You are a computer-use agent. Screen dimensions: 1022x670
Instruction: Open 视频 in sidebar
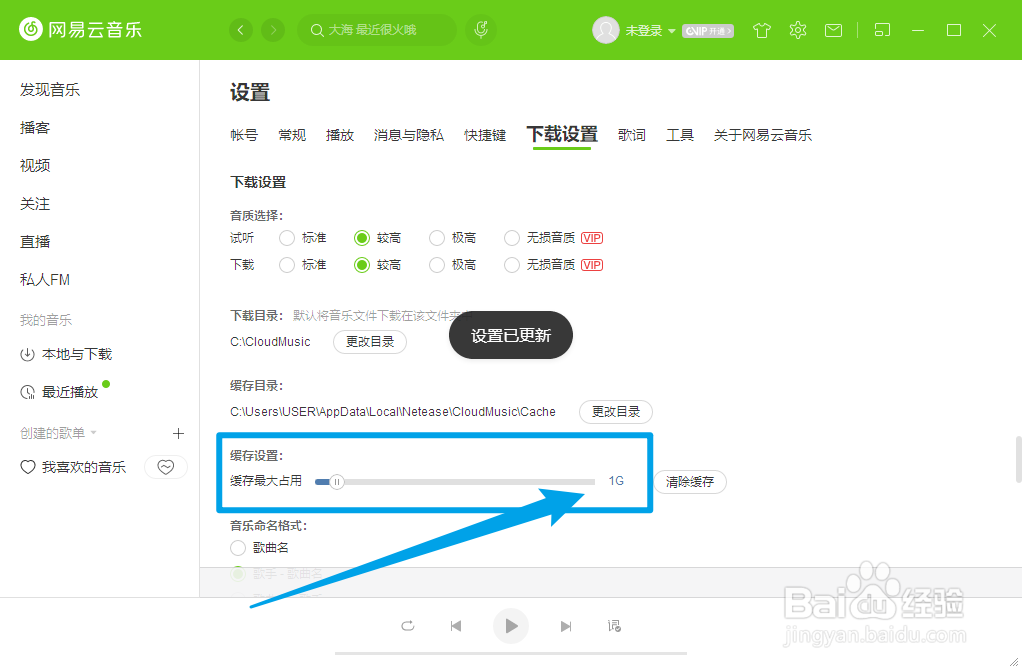[35, 166]
